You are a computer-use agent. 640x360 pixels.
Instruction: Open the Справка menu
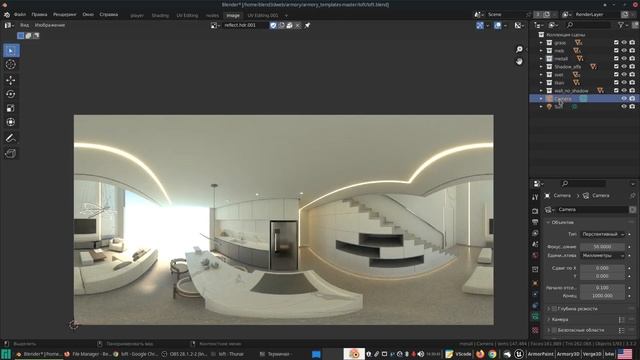click(x=109, y=15)
